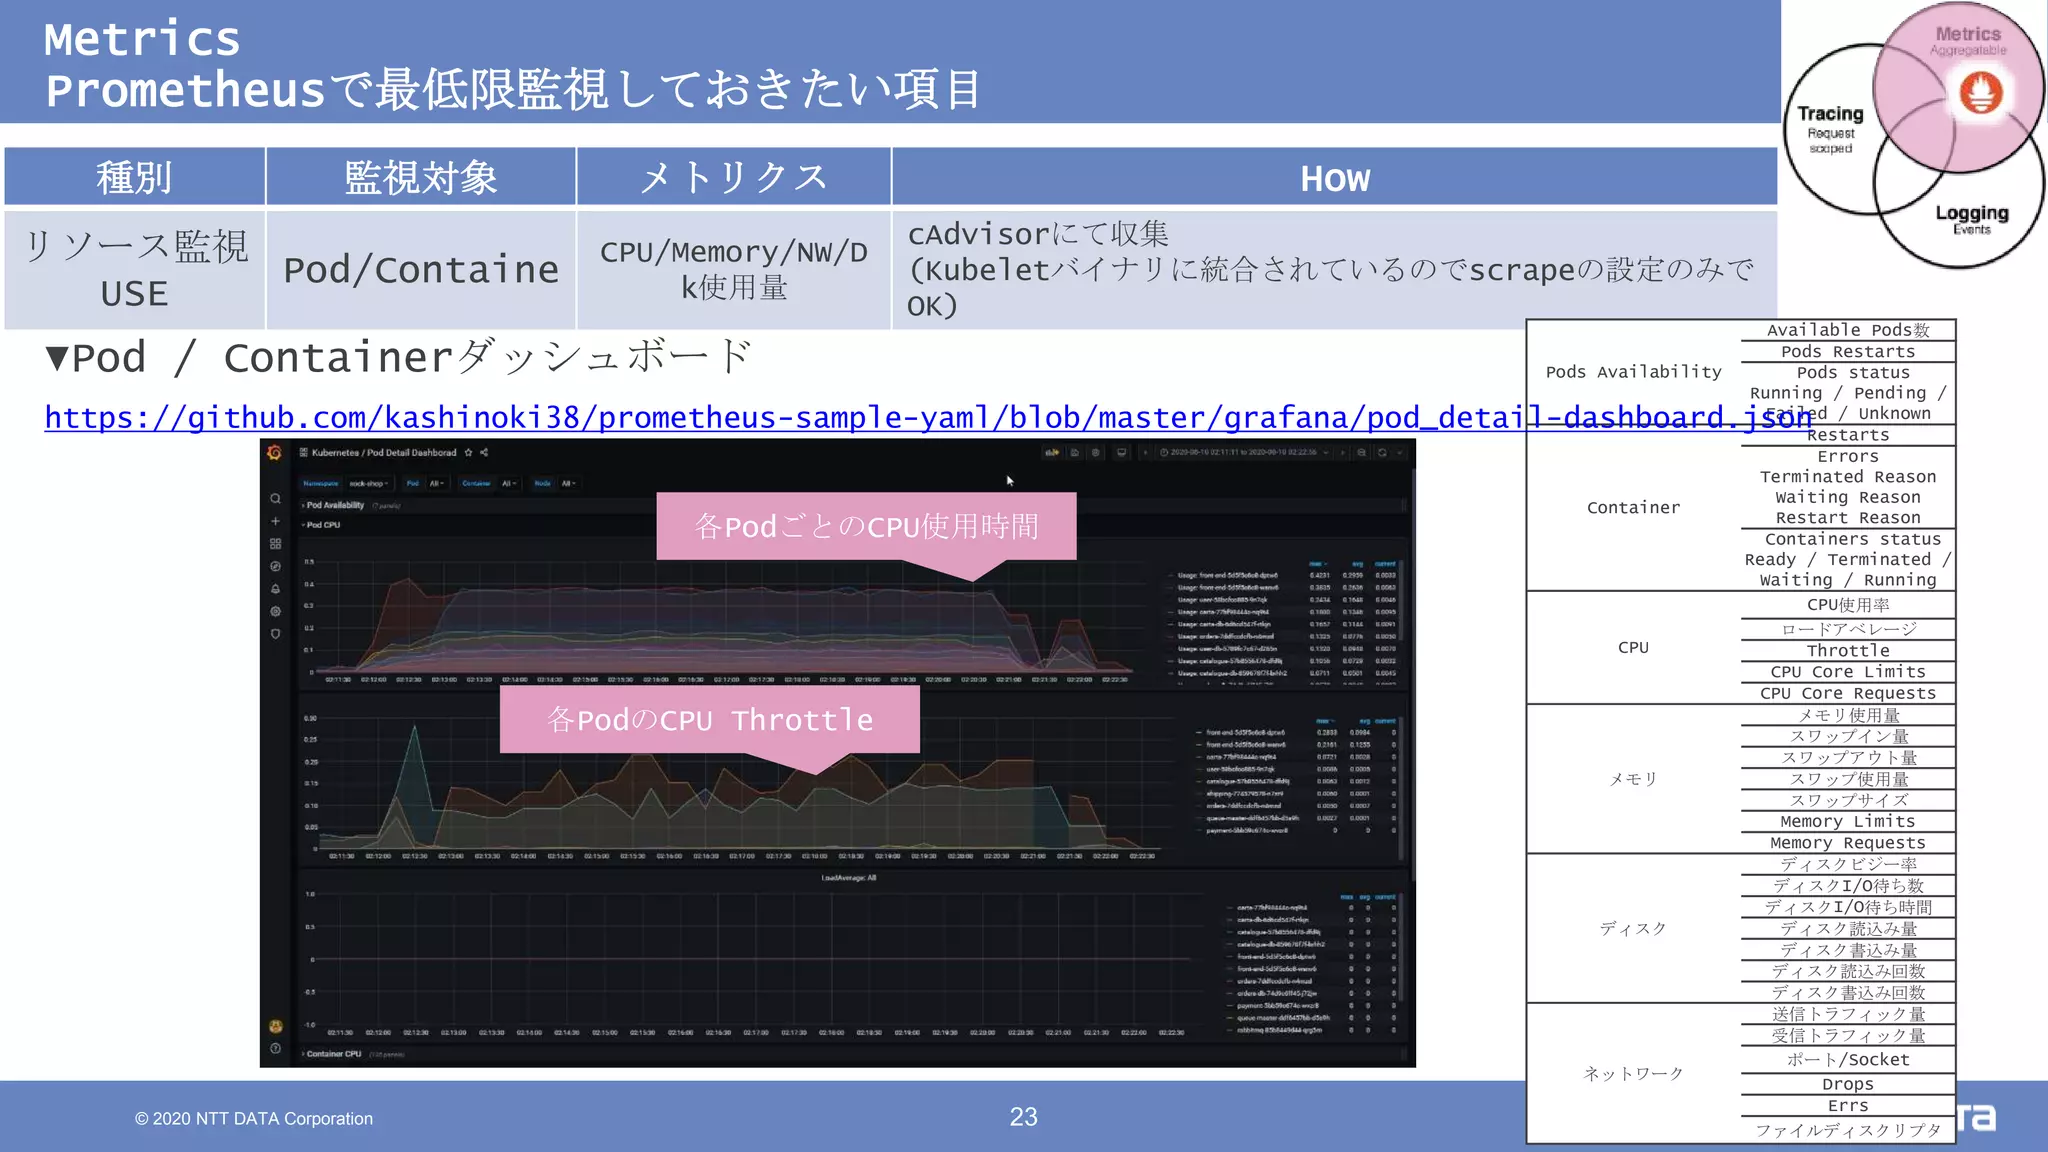Viewport: 2048px width, 1152px height.
Task: Open the Pod variable All dropdown
Action: (436, 484)
